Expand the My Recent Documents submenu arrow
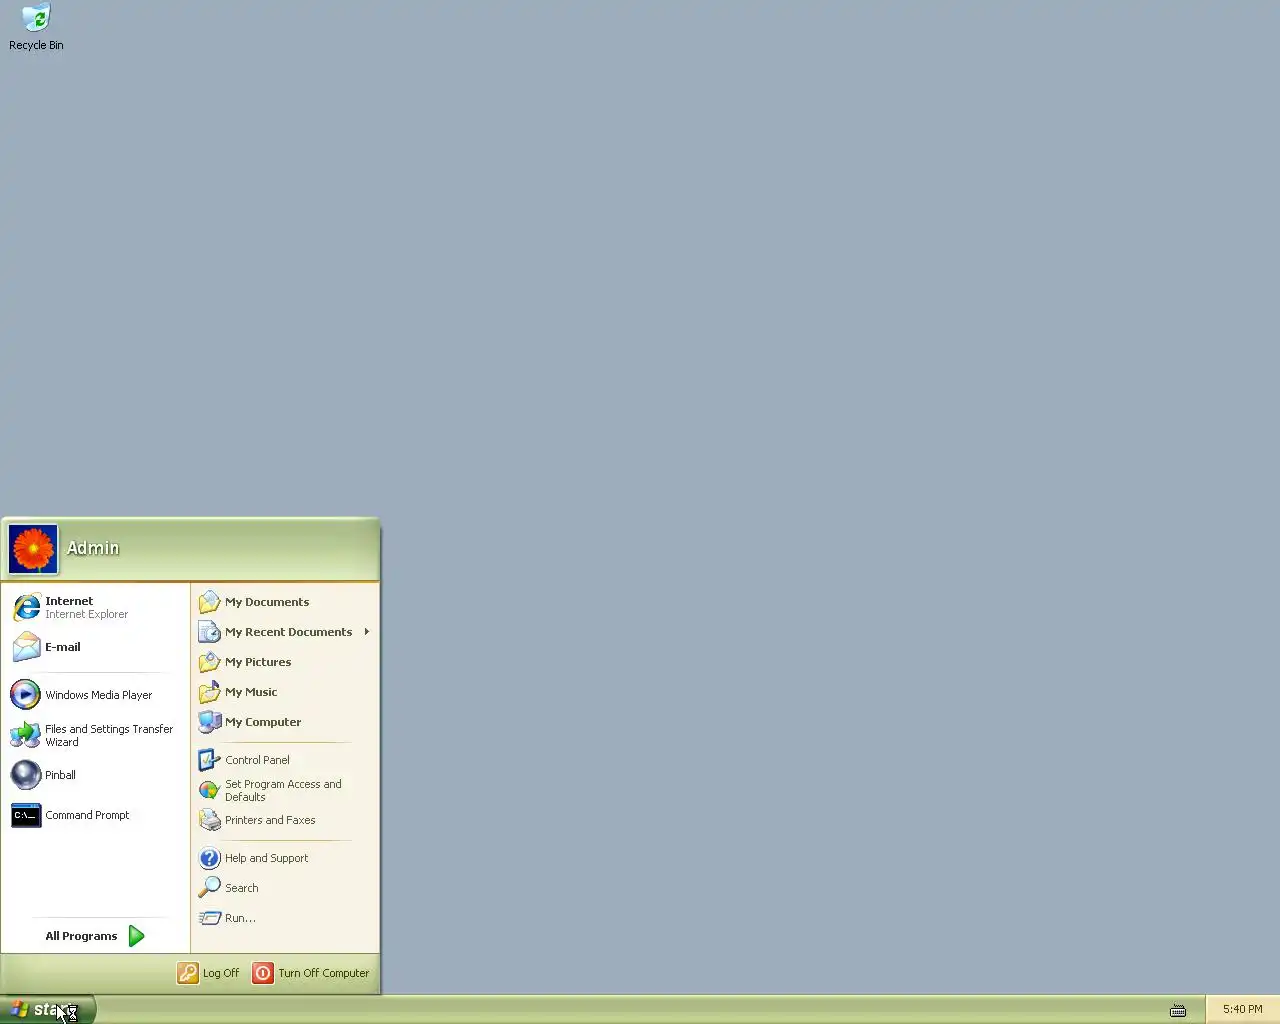Screen dimensions: 1280x1024 [x=367, y=632]
